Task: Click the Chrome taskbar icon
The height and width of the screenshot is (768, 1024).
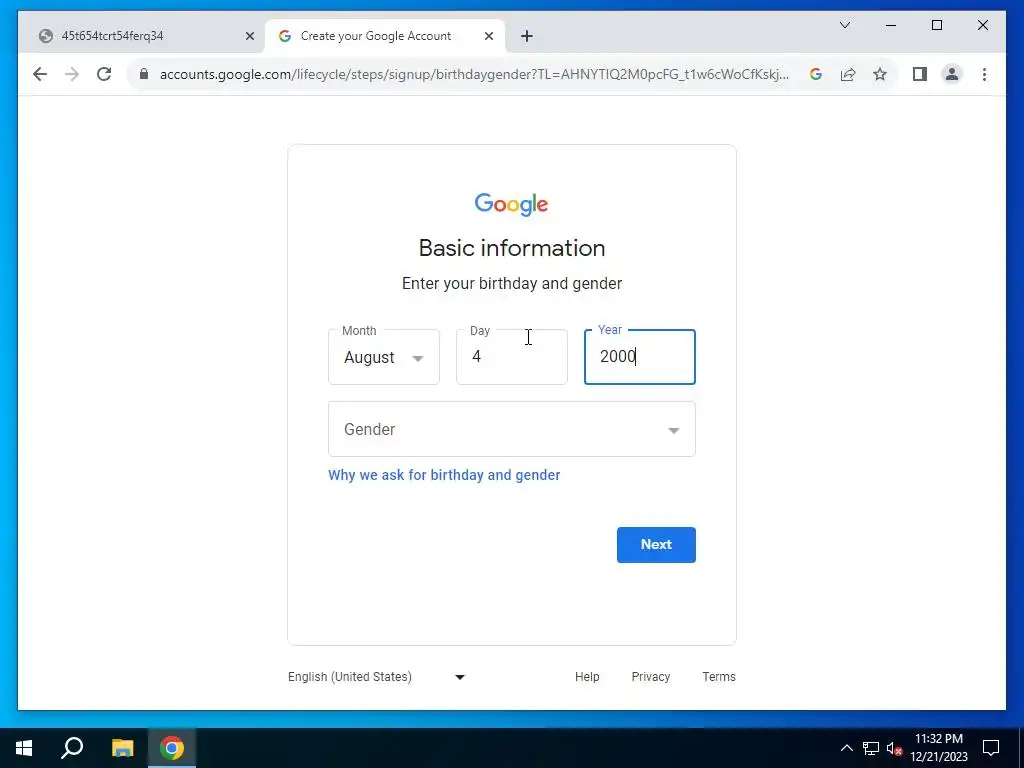Action: [172, 748]
